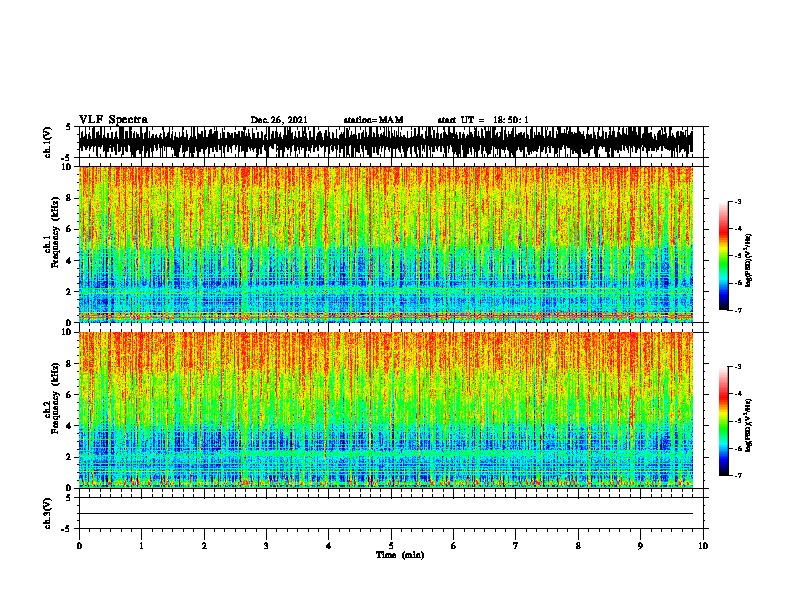This screenshot has height=612, width=792.
Task: Click the flat line in ch.3 panel
Action: [385, 514]
